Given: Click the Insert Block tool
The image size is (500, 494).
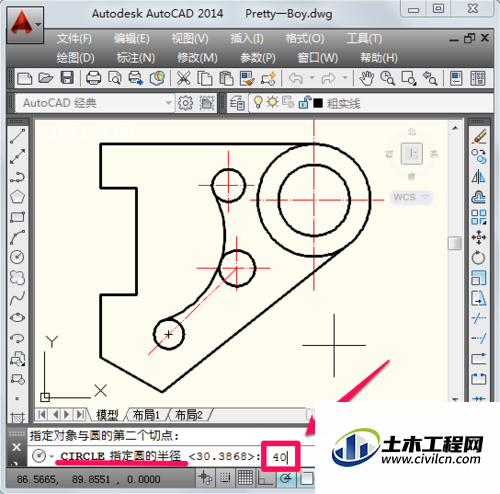Looking at the screenshot, I should [17, 358].
